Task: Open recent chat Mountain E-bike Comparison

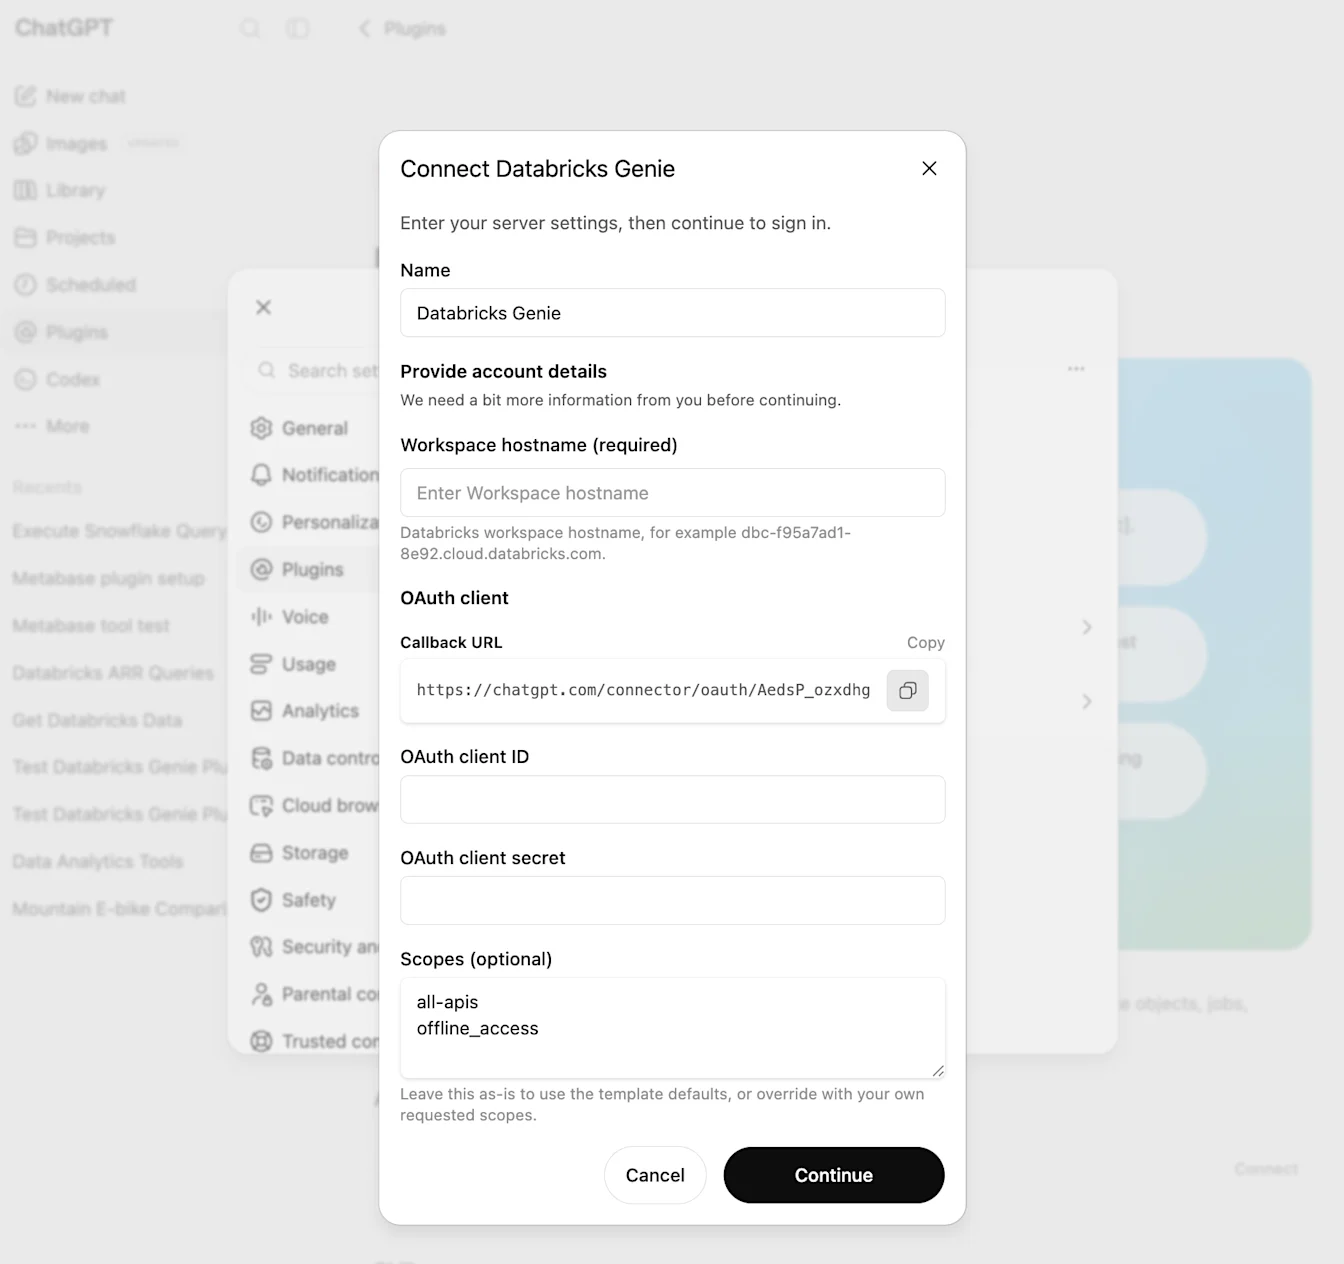Action: click(118, 909)
